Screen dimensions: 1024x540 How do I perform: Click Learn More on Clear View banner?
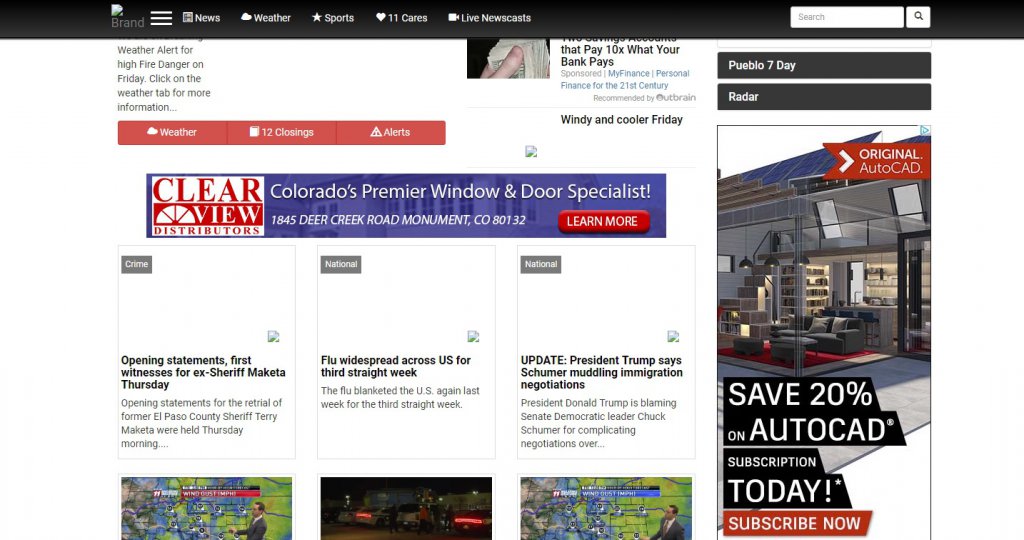pyautogui.click(x=602, y=221)
